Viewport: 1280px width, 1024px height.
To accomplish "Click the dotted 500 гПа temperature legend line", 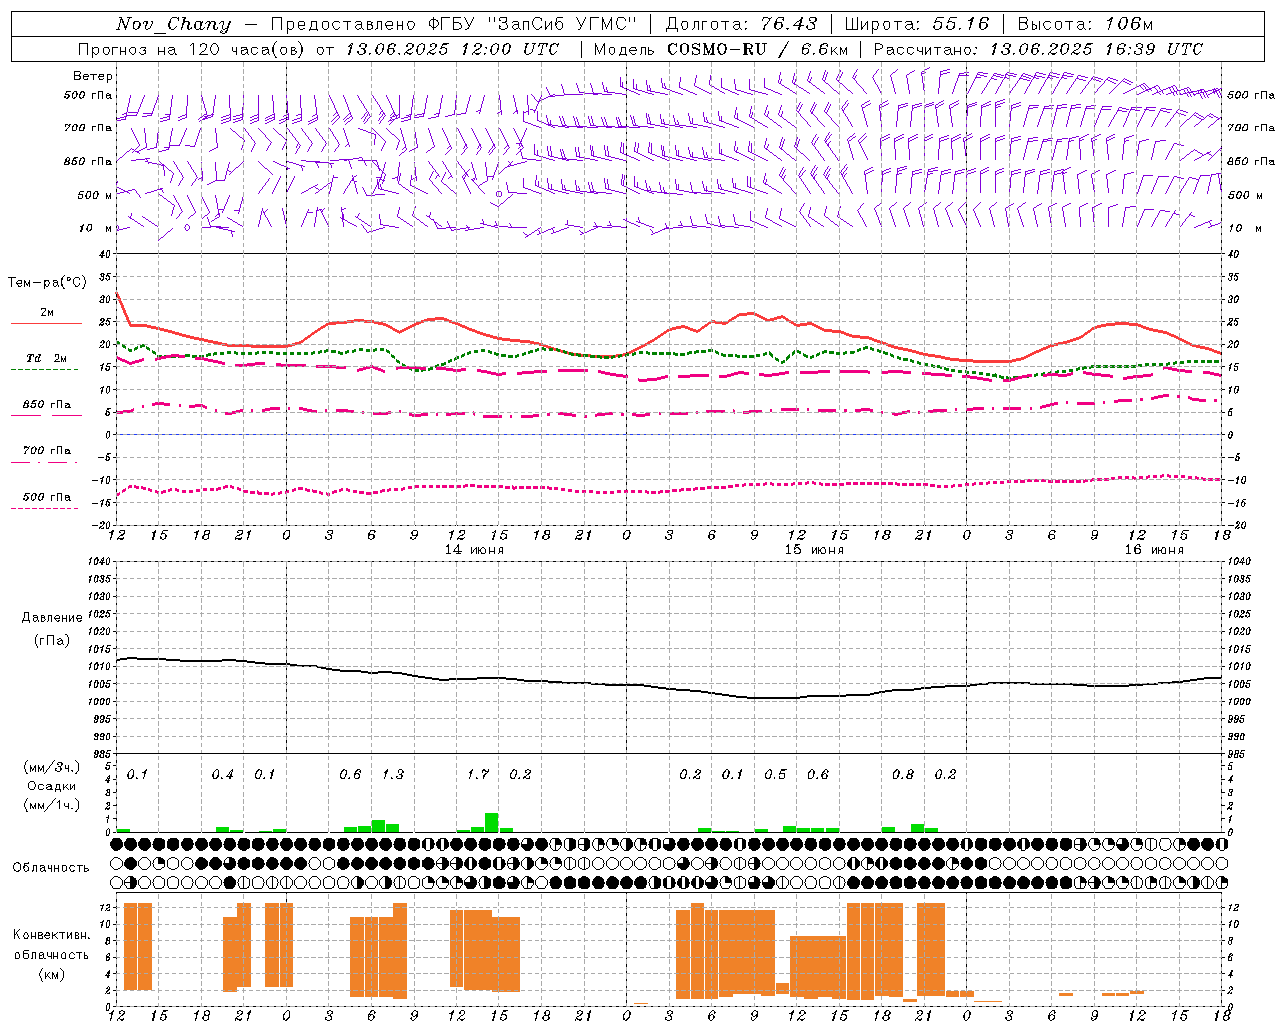I will pyautogui.click(x=44, y=508).
